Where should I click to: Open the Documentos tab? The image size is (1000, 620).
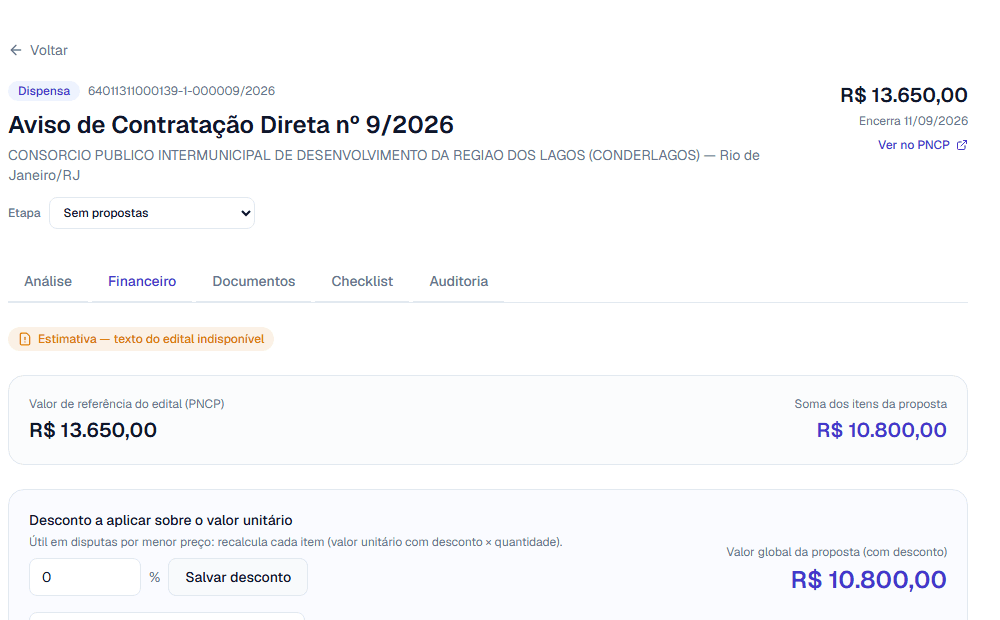pos(254,281)
